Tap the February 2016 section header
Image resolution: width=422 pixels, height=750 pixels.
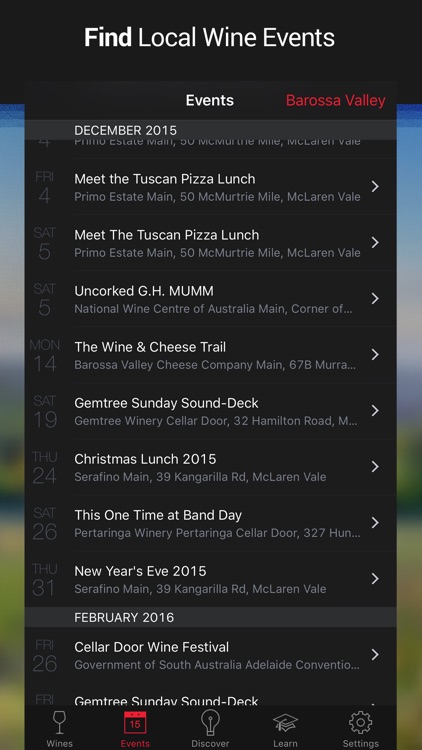tap(211, 617)
